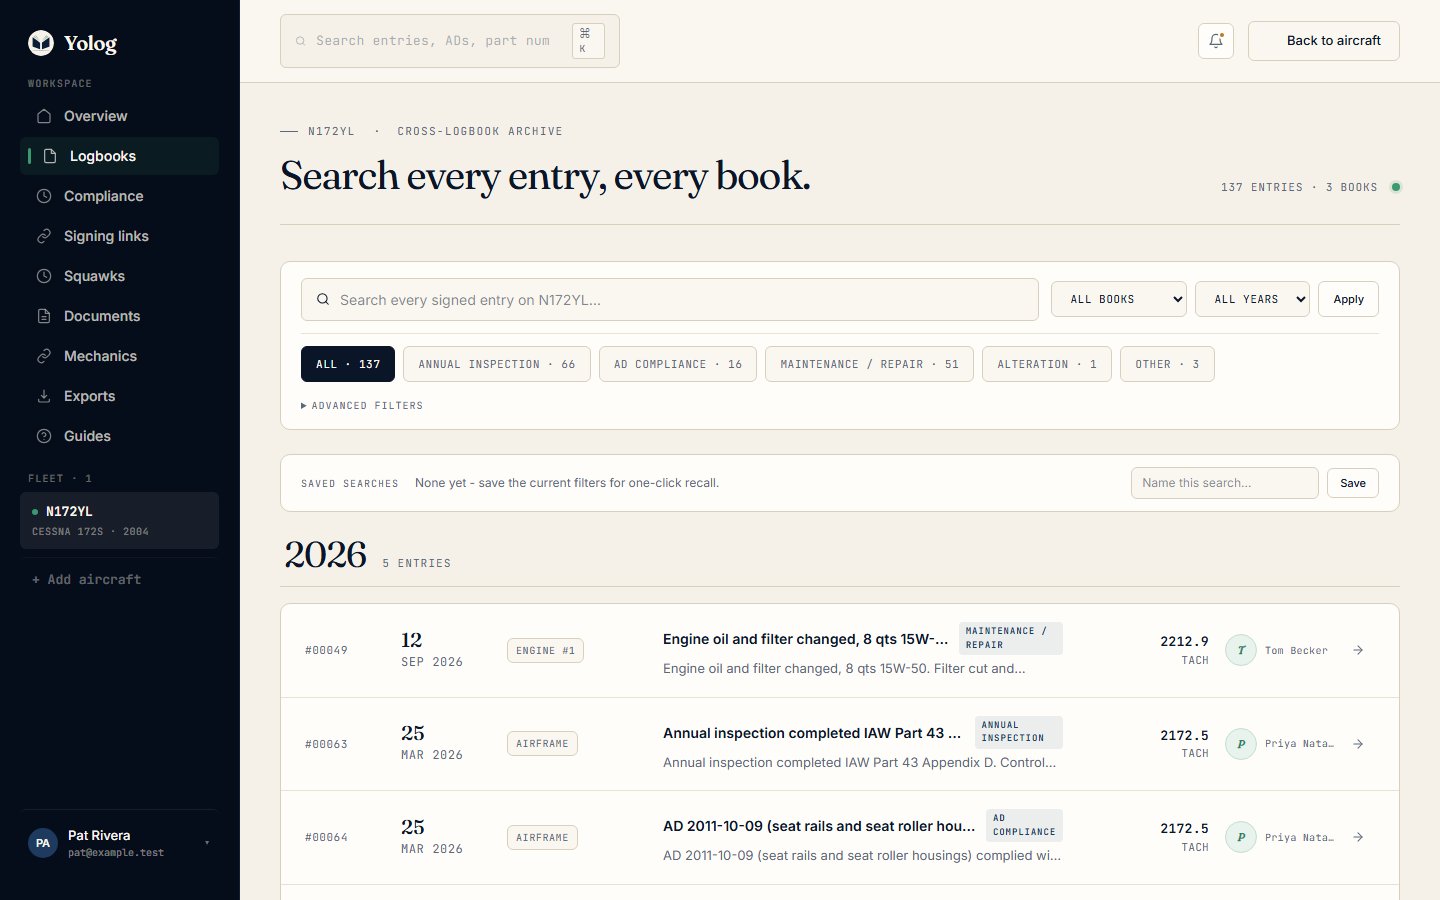Image resolution: width=1440 pixels, height=900 pixels.
Task: Click entry number #00063
Action: pos(326,744)
